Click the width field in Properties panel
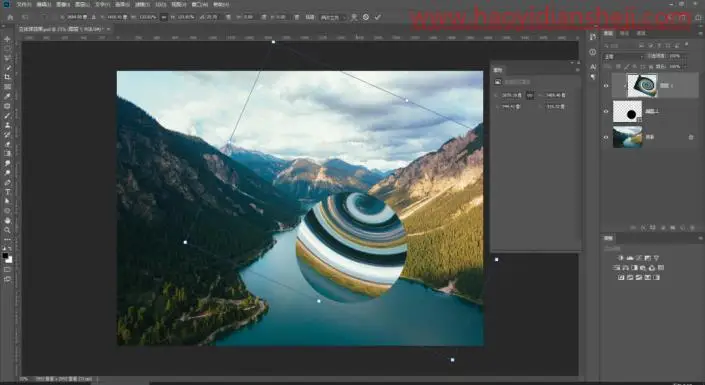The height and width of the screenshot is (385, 705). click(x=511, y=95)
